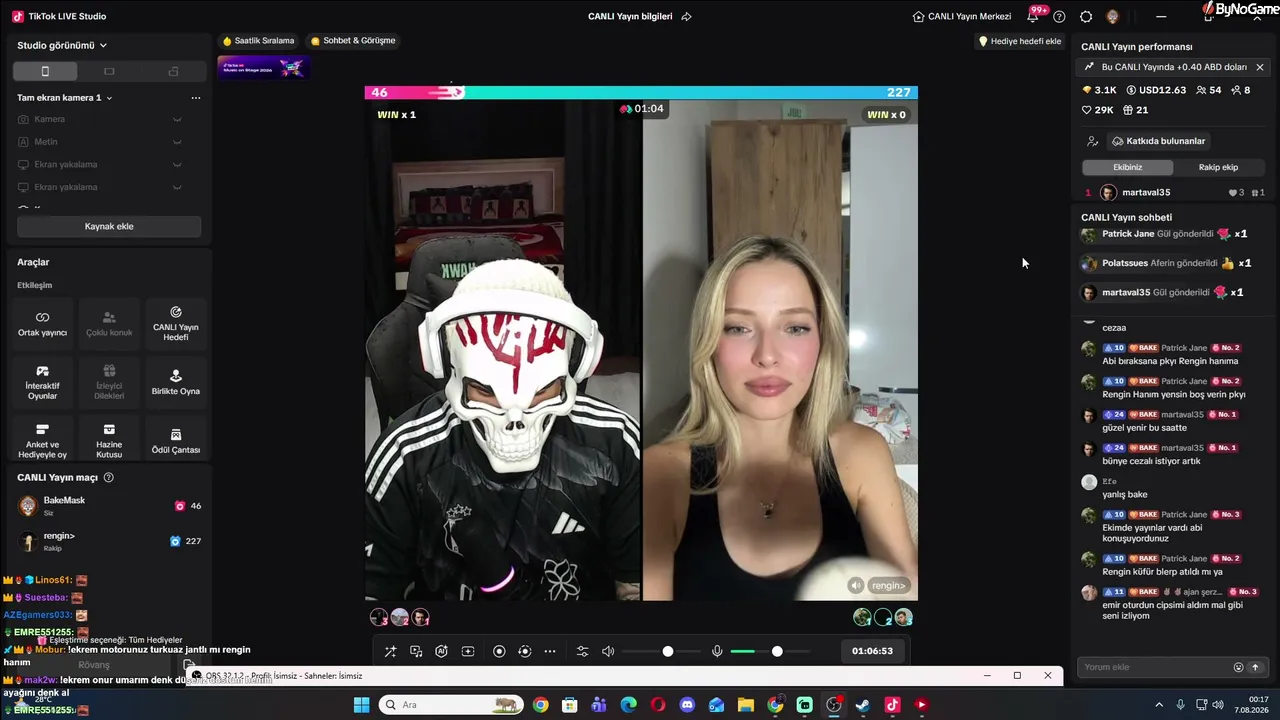Open the Ortak yayıncı co-host tool

pos(42,324)
